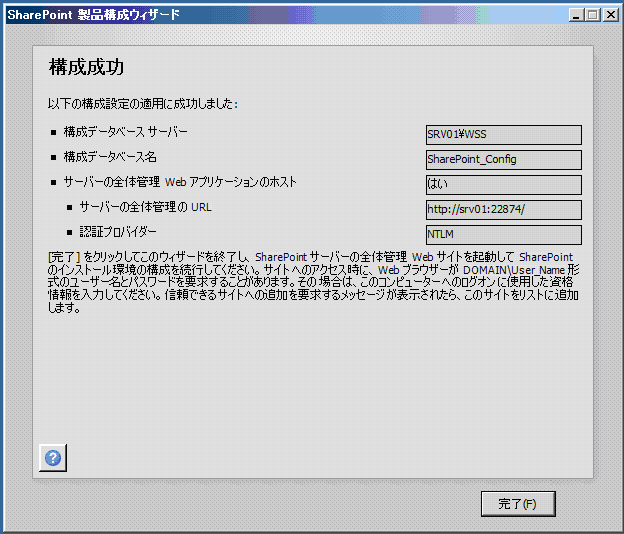
Task: Minimize the wizard window
Action: point(576,15)
